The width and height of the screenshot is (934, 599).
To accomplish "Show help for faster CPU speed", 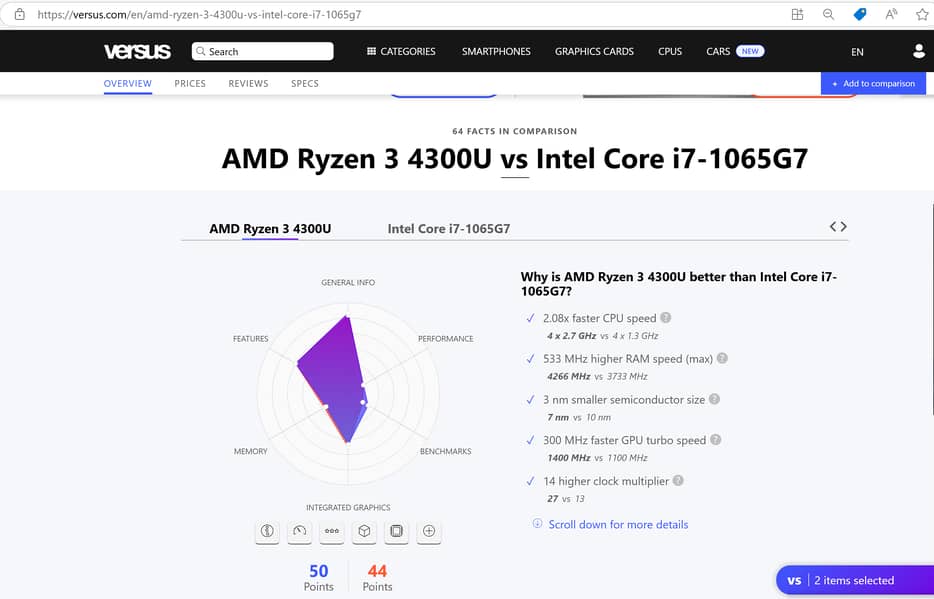I will click(665, 318).
